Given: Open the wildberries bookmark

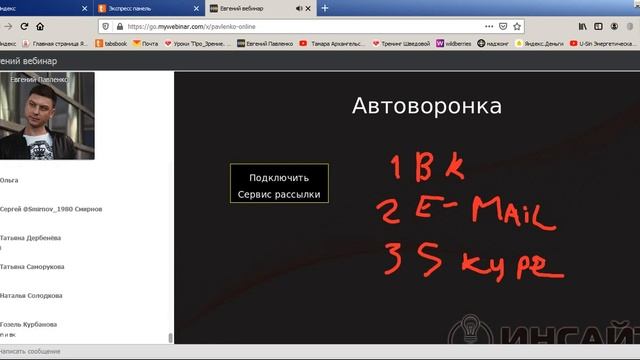Looking at the screenshot, I should (x=453, y=43).
